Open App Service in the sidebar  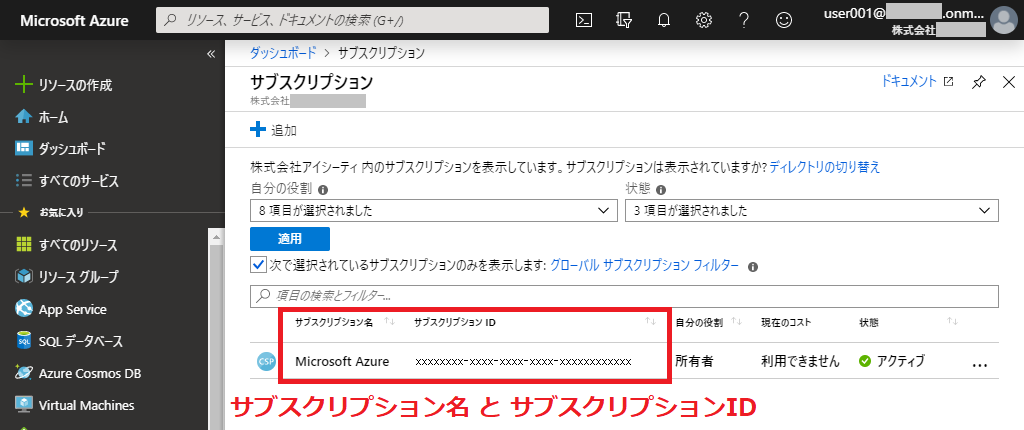pyautogui.click(x=61, y=309)
